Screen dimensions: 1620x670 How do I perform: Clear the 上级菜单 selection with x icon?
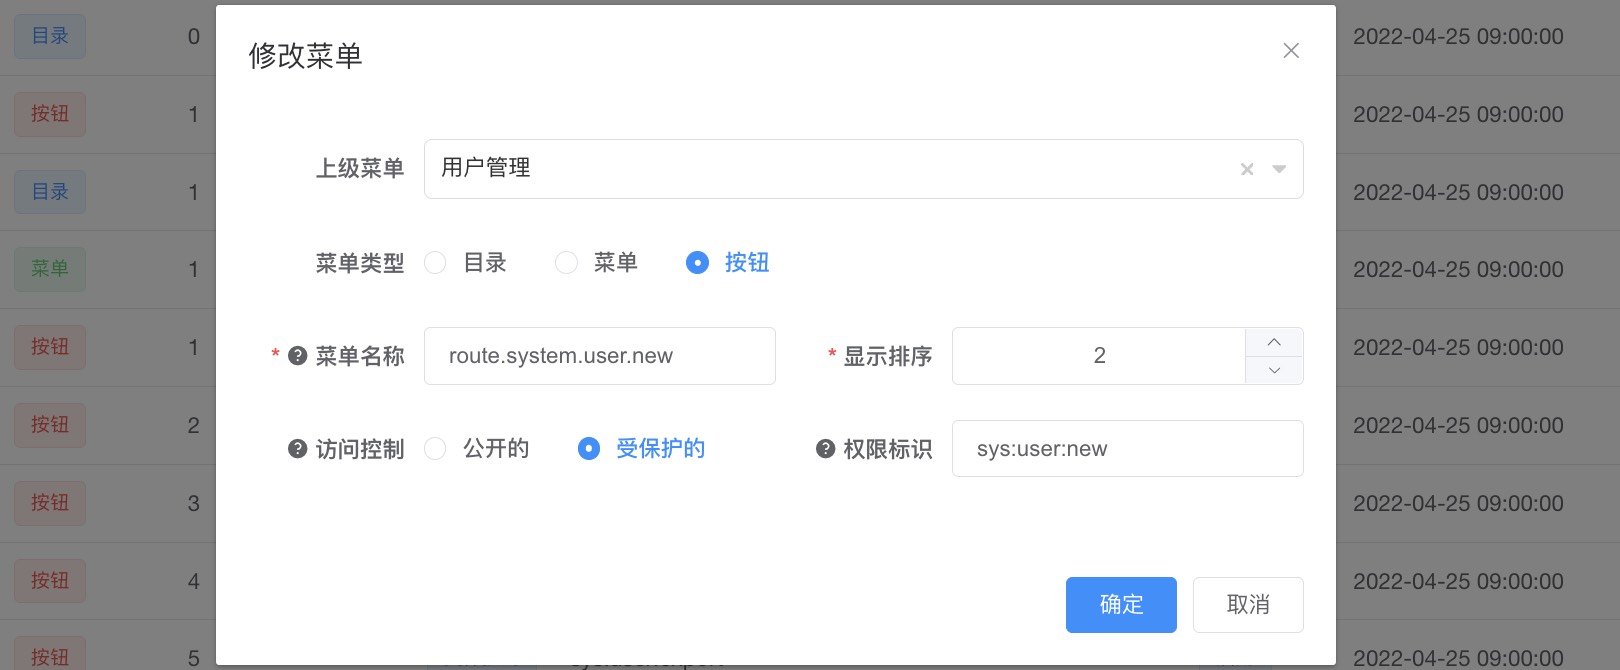pyautogui.click(x=1247, y=169)
